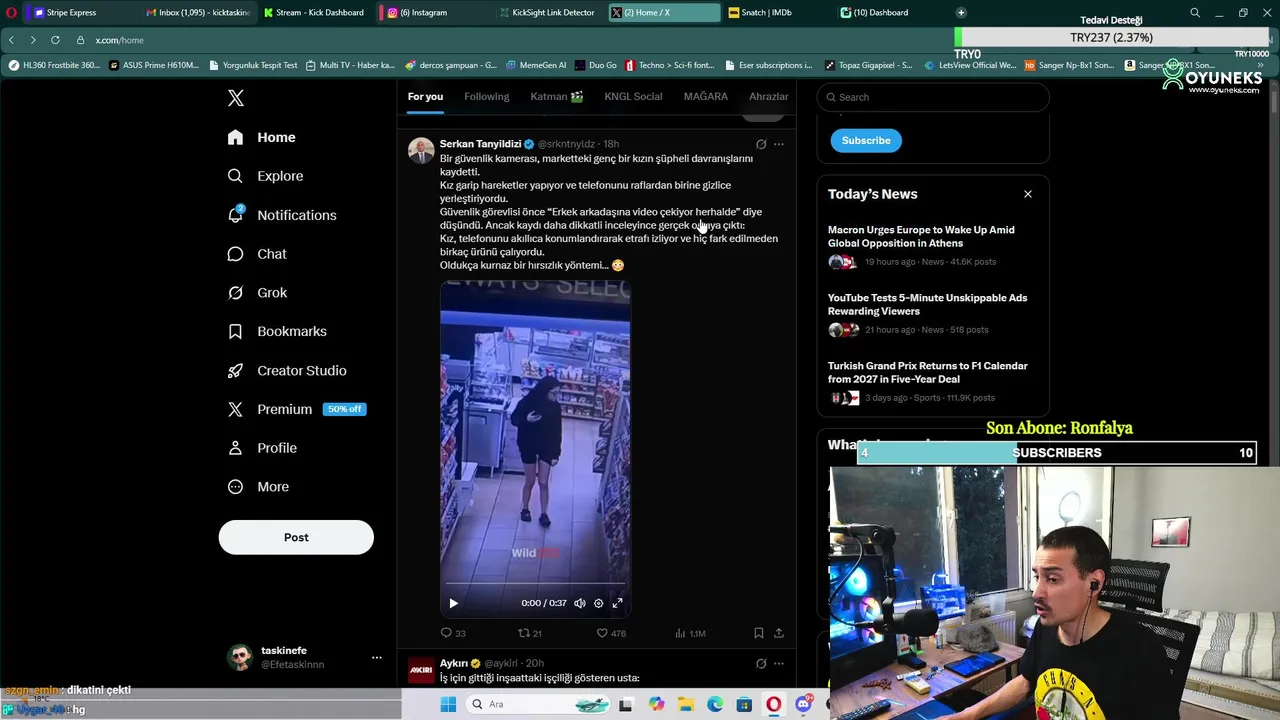This screenshot has width=1280, height=720.
Task: Click the blue Subscribe button
Action: (x=866, y=140)
